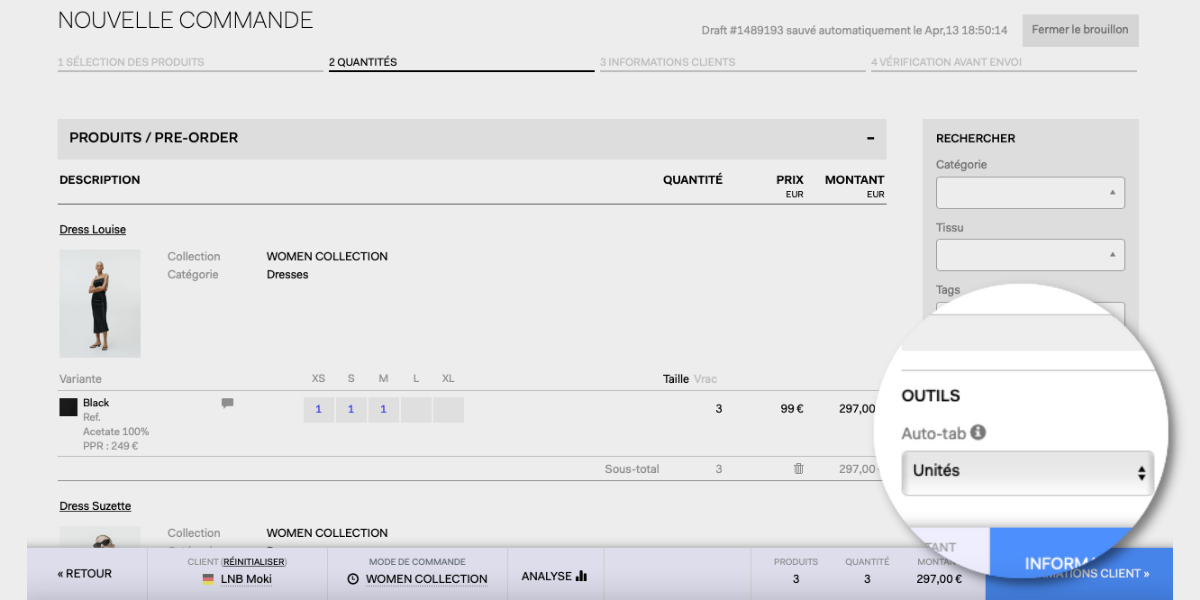
Task: Click the bar chart icon beside Analyse
Action: coord(581,576)
